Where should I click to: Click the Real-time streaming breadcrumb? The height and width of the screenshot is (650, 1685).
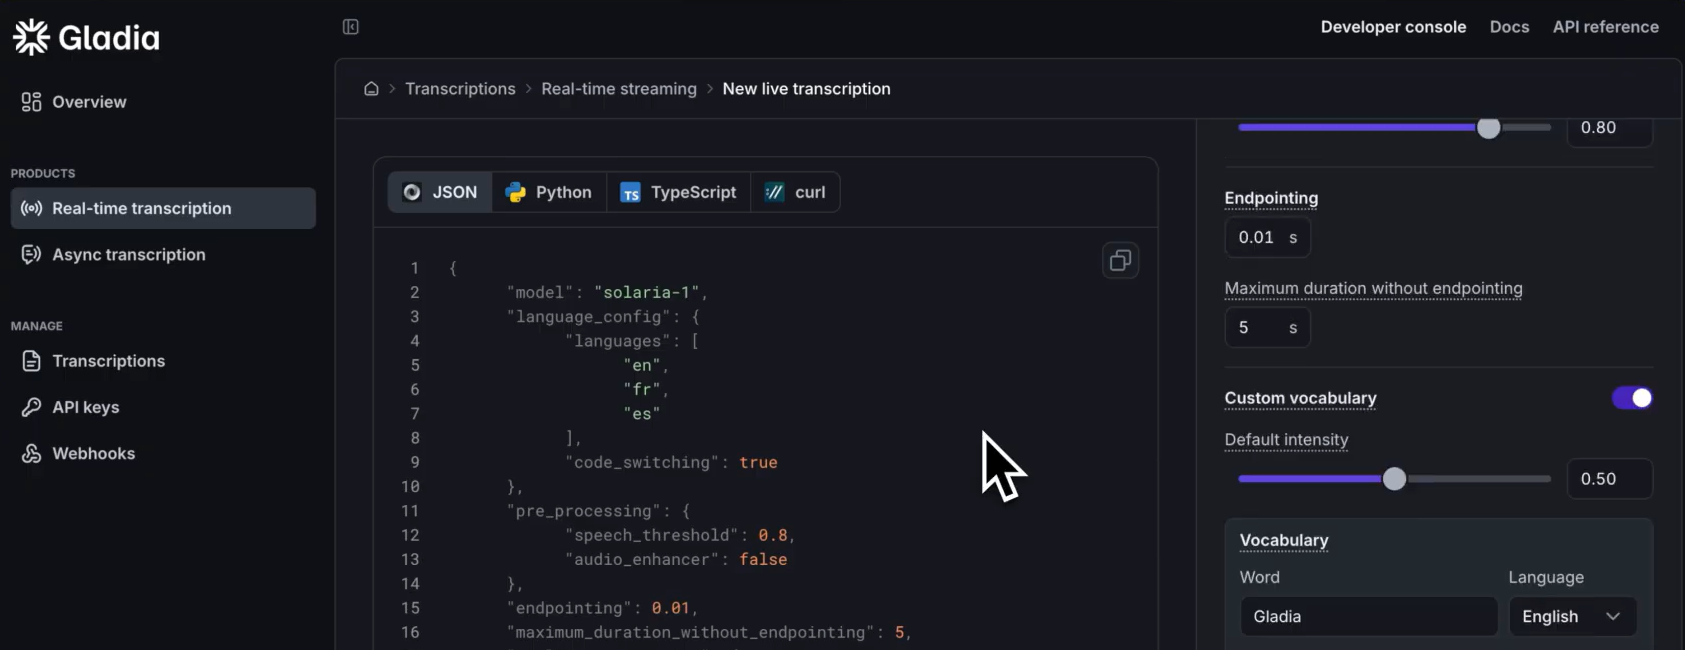pyautogui.click(x=619, y=89)
